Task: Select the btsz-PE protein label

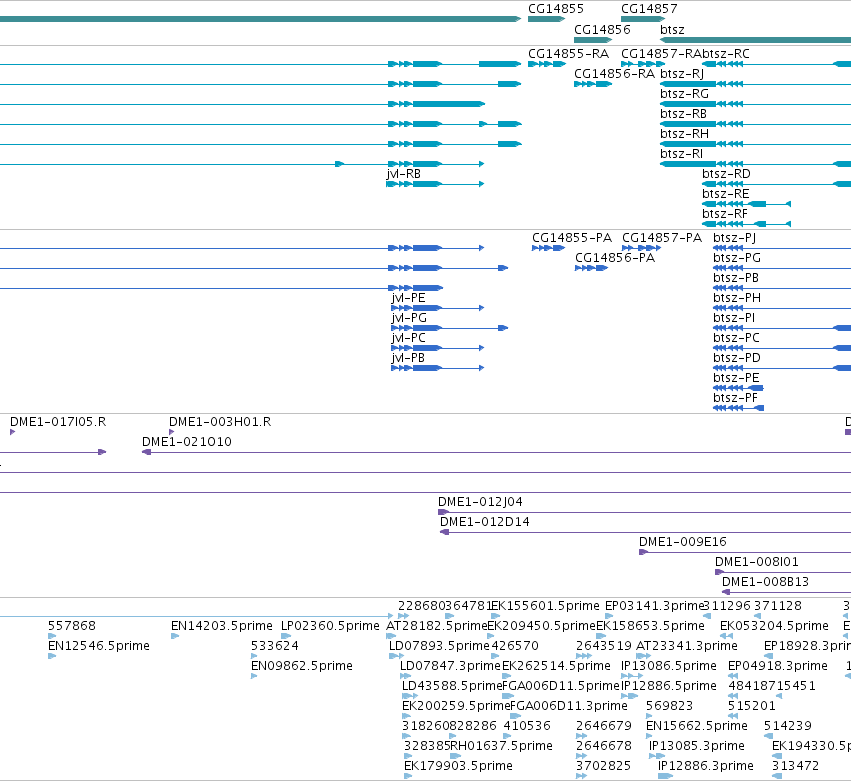Action: (x=736, y=378)
